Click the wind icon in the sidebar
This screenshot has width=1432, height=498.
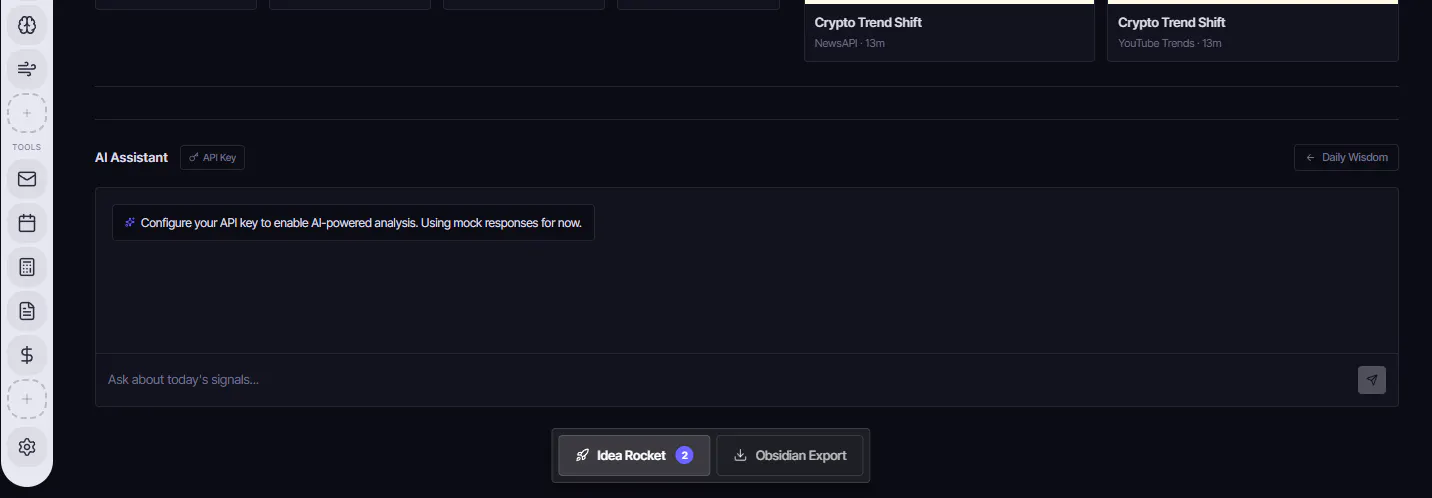tap(27, 69)
